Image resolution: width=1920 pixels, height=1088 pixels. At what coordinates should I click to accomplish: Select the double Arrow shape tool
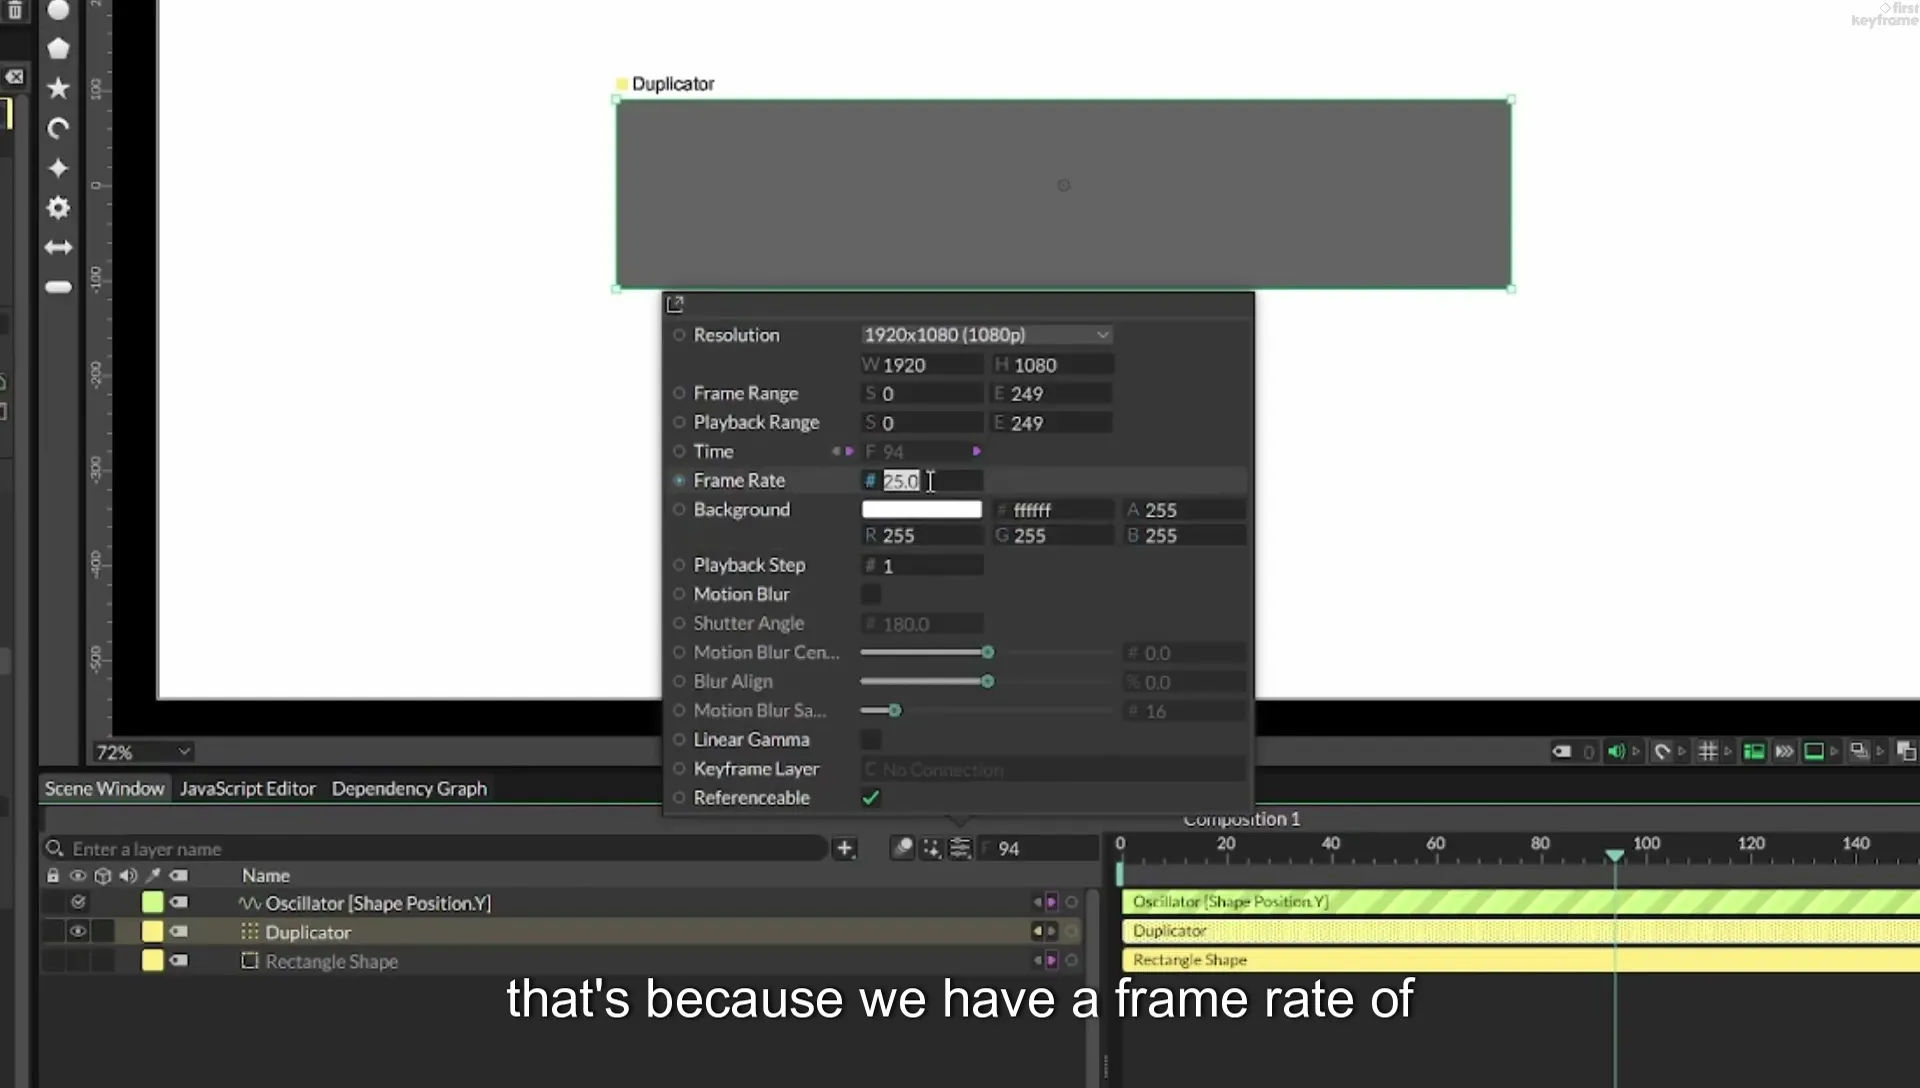pyautogui.click(x=58, y=247)
